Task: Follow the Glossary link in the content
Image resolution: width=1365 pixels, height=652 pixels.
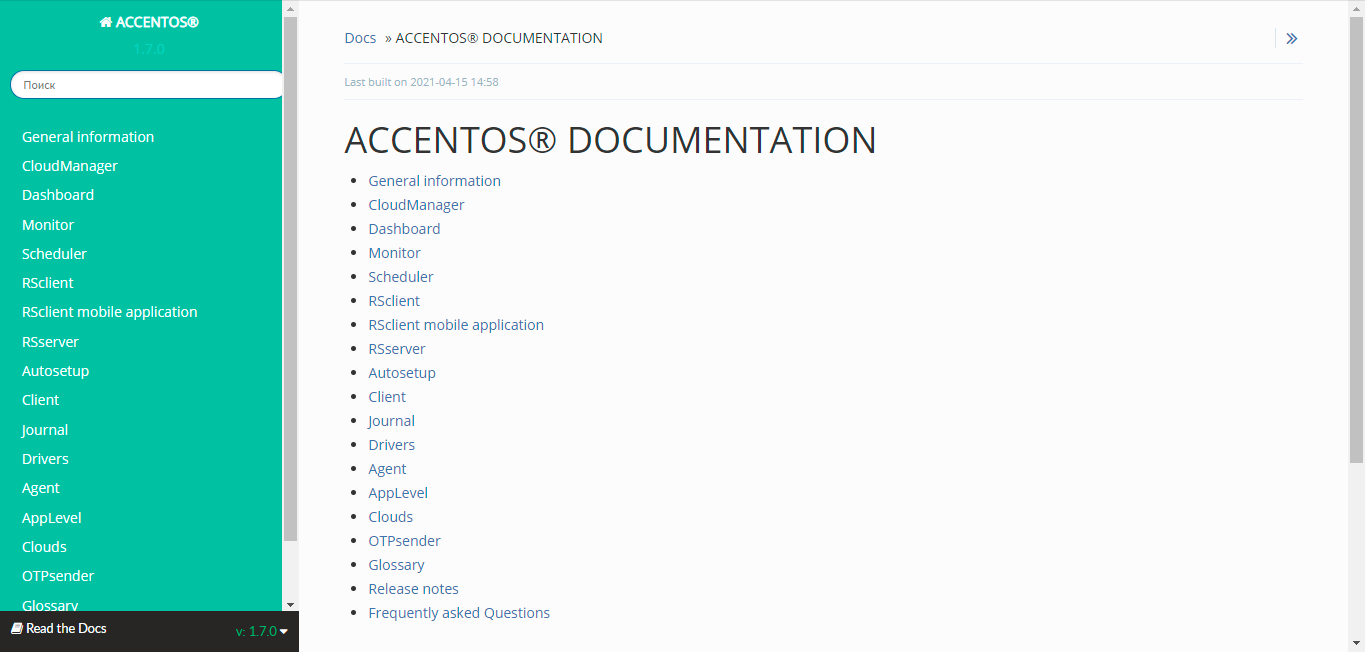Action: click(397, 565)
